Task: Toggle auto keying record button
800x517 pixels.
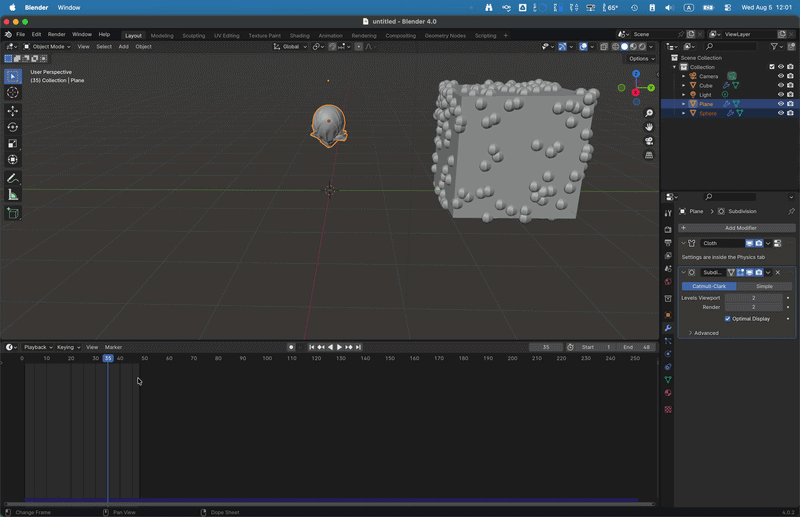Action: 291,347
